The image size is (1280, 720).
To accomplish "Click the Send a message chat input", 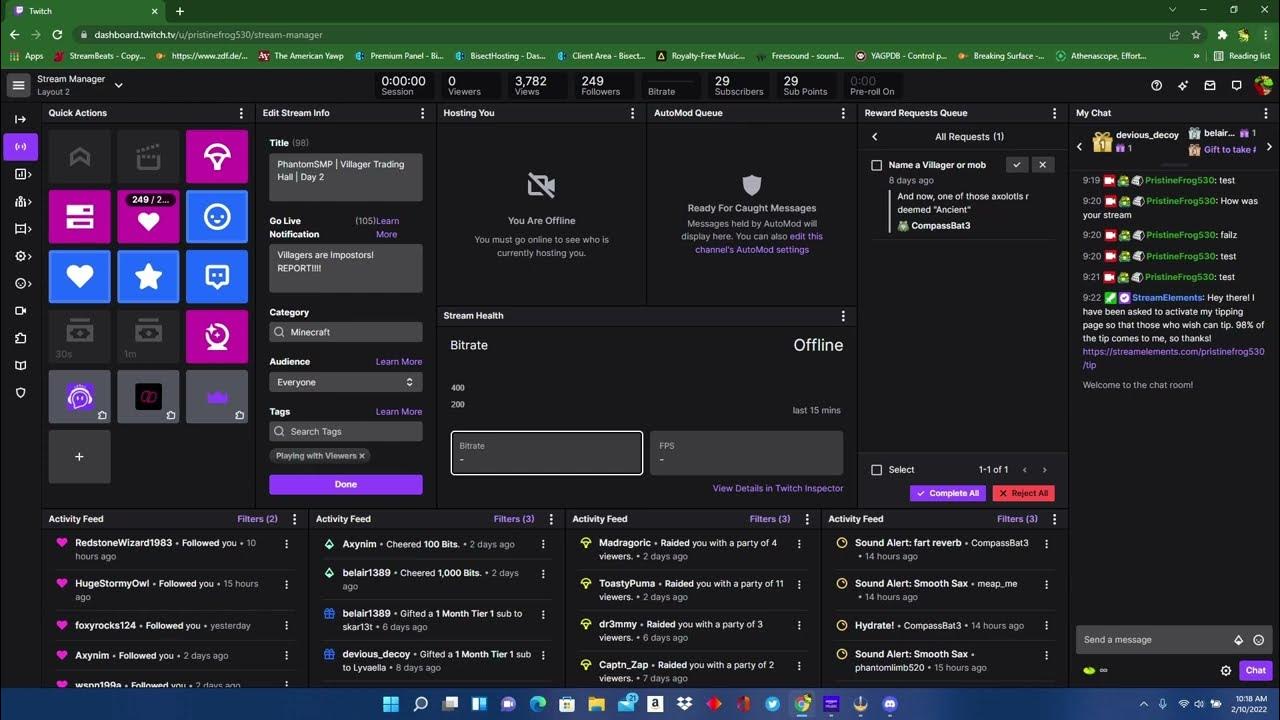I will [1173, 640].
